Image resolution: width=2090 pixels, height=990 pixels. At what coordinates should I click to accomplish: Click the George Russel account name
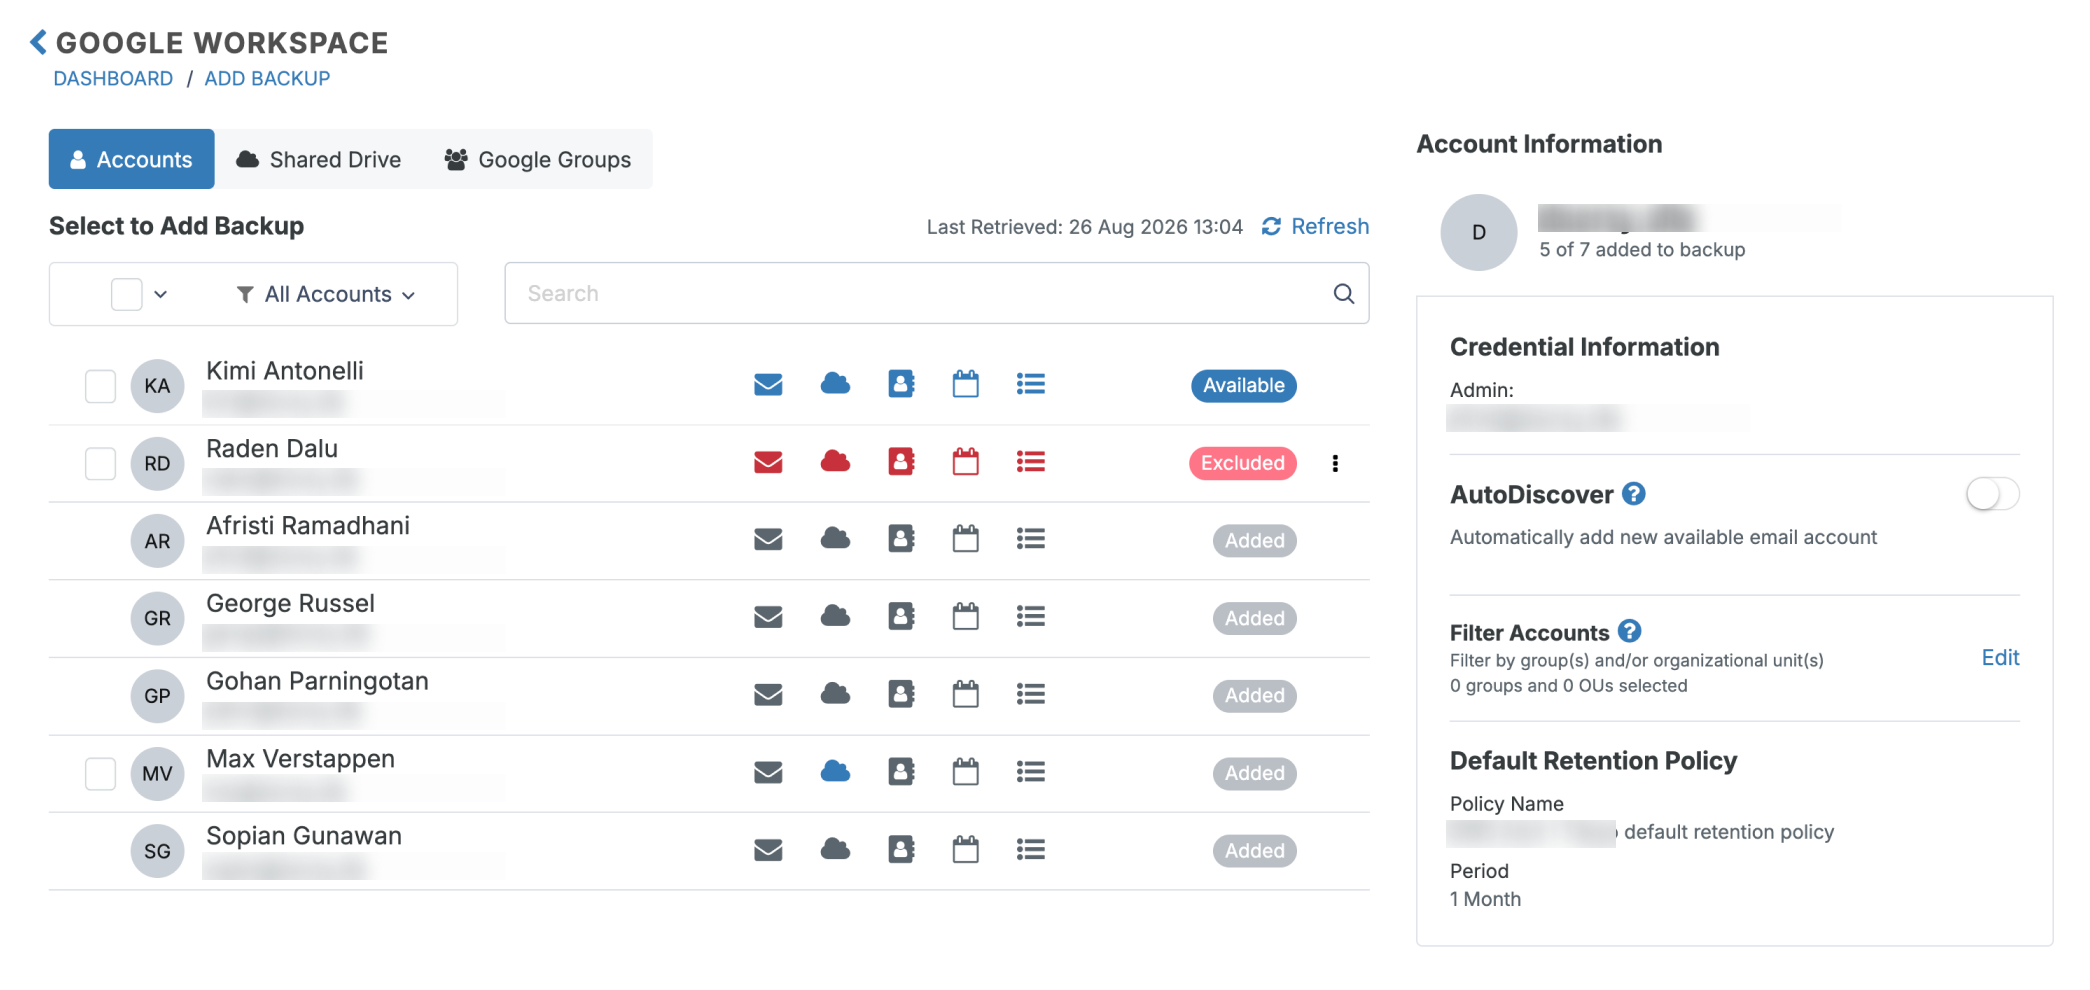pos(290,603)
